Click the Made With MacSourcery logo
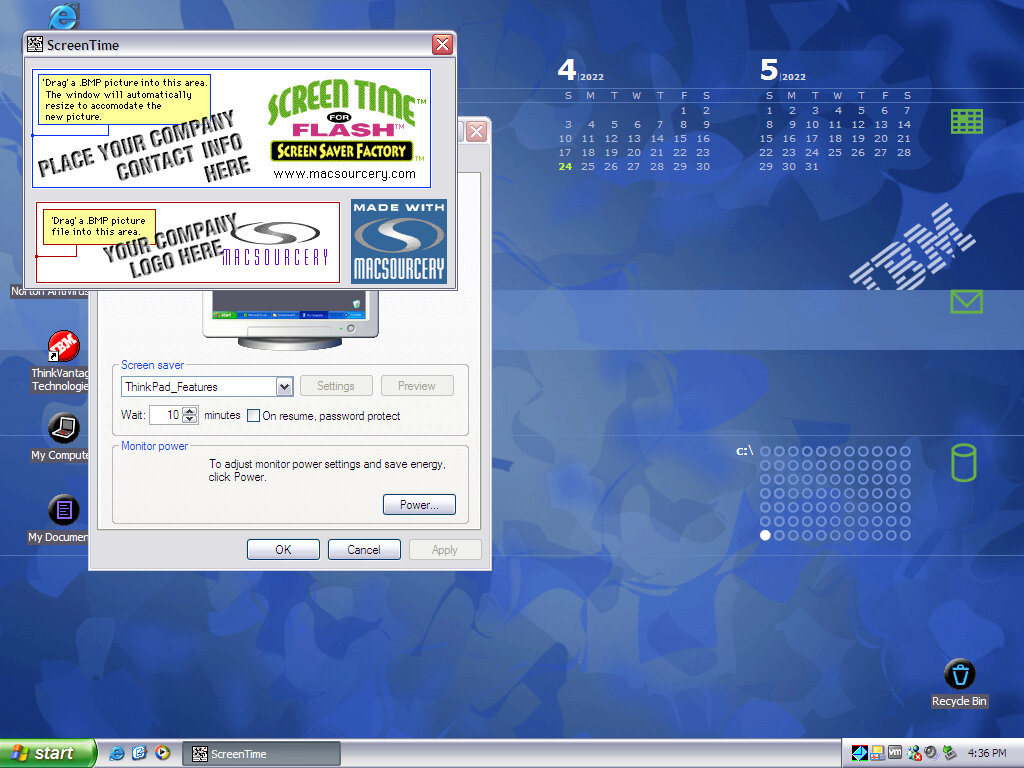The image size is (1024, 768). (399, 241)
